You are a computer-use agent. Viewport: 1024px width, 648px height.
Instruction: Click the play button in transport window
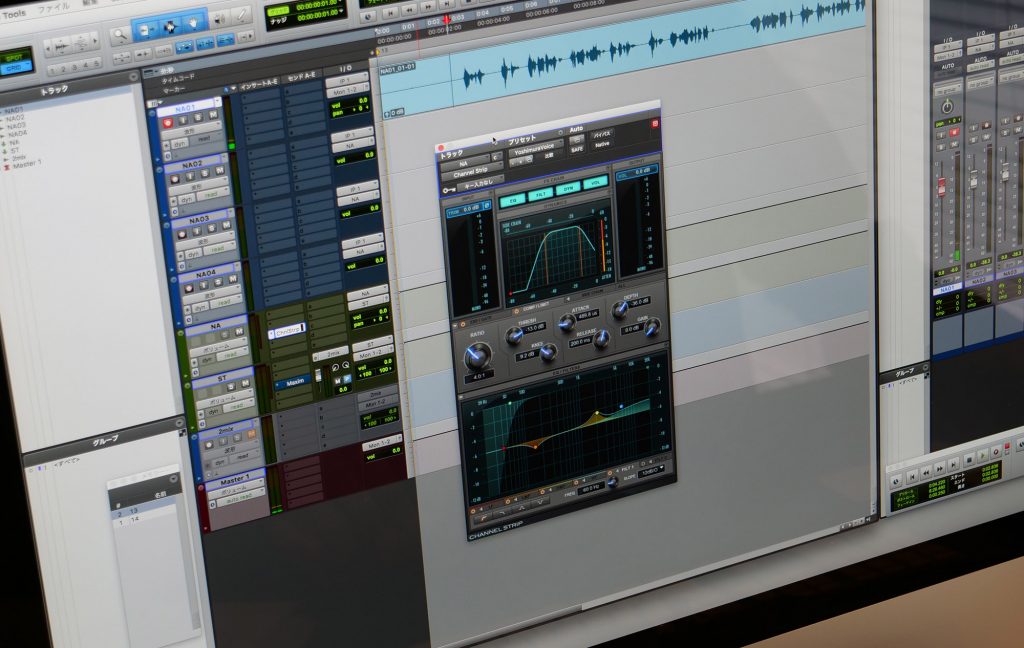[984, 456]
